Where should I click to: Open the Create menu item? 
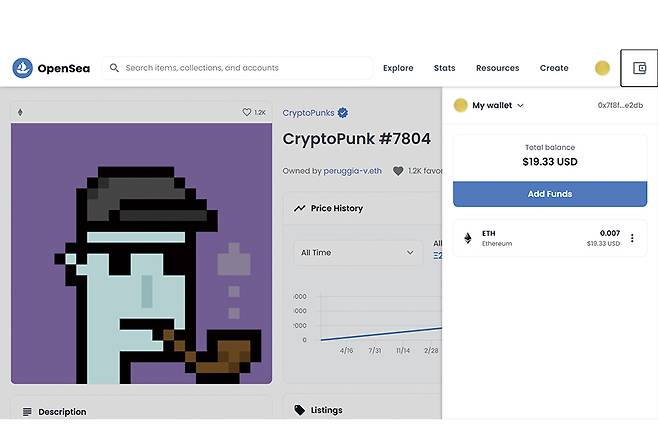pos(554,68)
